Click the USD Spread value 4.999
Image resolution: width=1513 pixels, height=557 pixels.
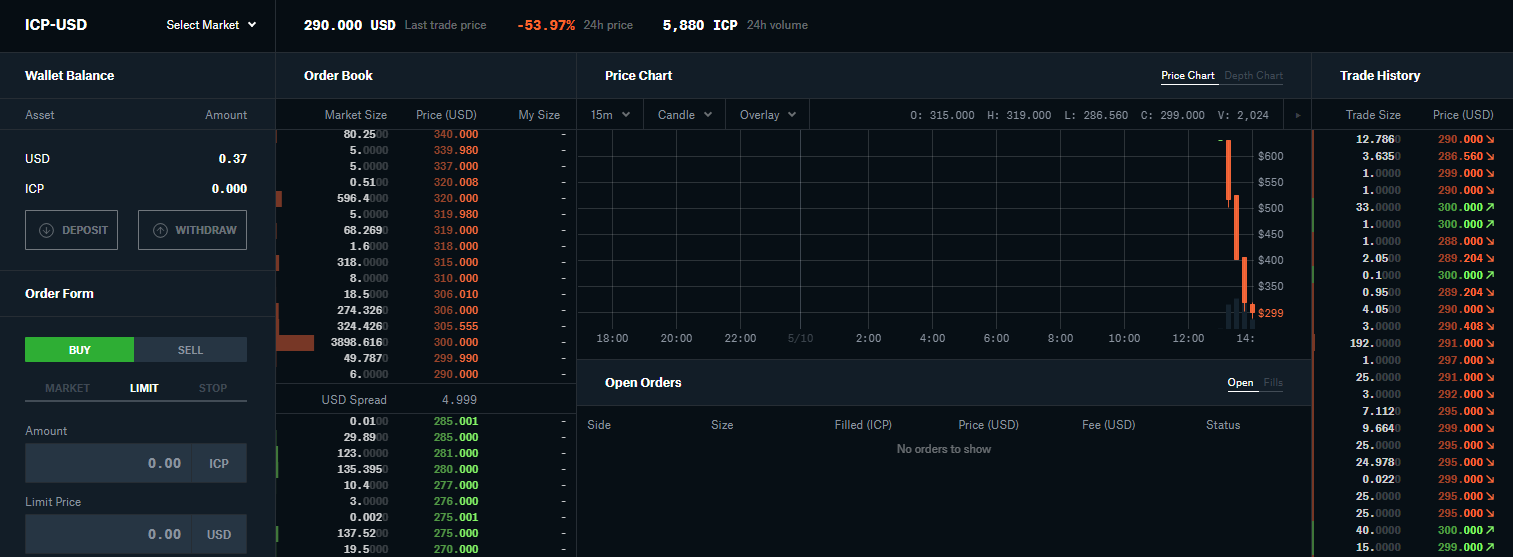tap(459, 400)
